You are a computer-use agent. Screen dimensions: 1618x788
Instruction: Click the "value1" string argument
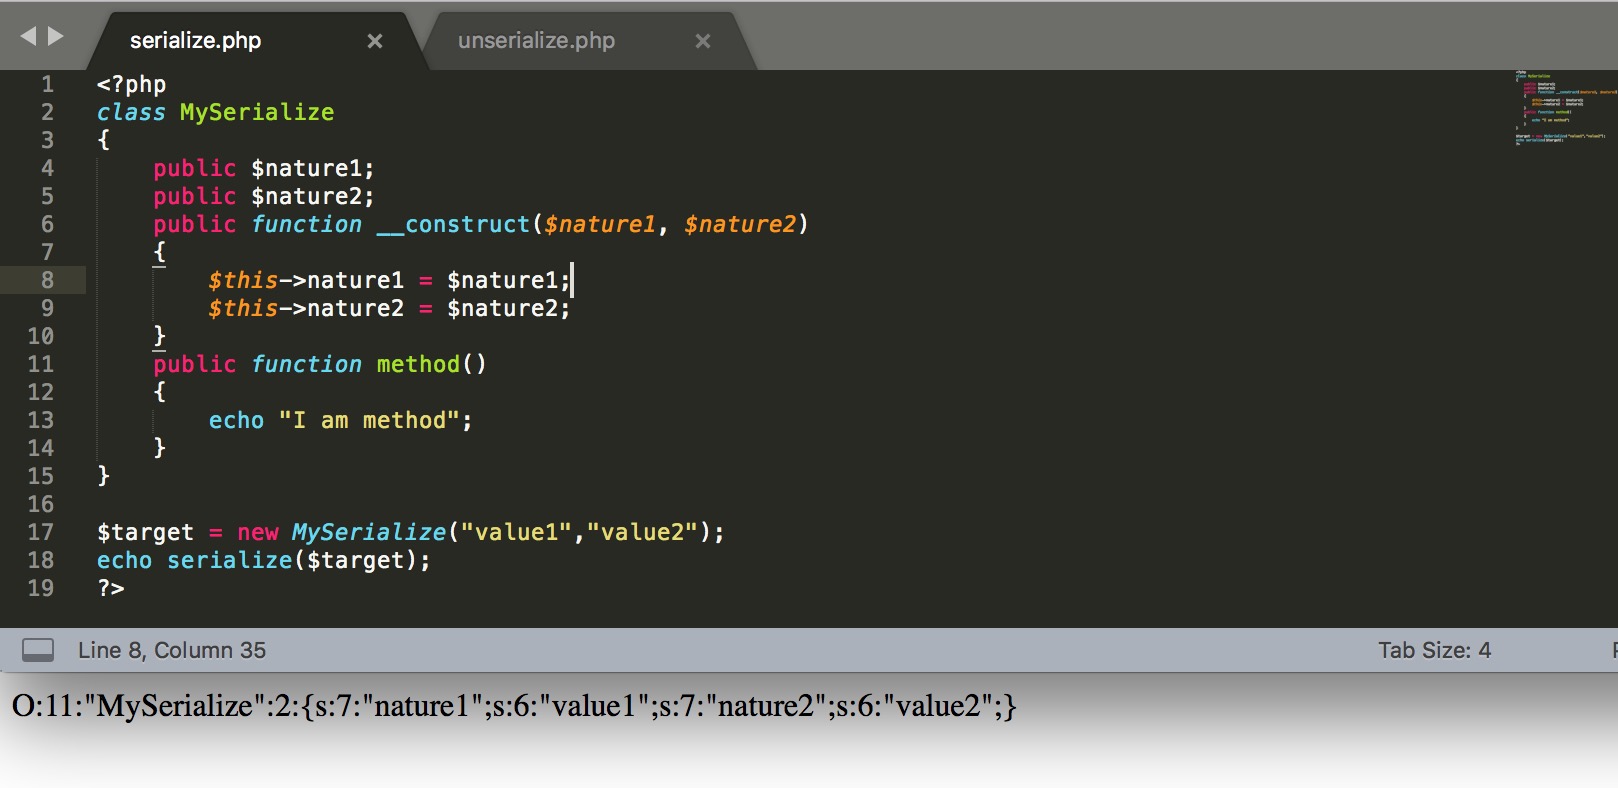click(516, 532)
